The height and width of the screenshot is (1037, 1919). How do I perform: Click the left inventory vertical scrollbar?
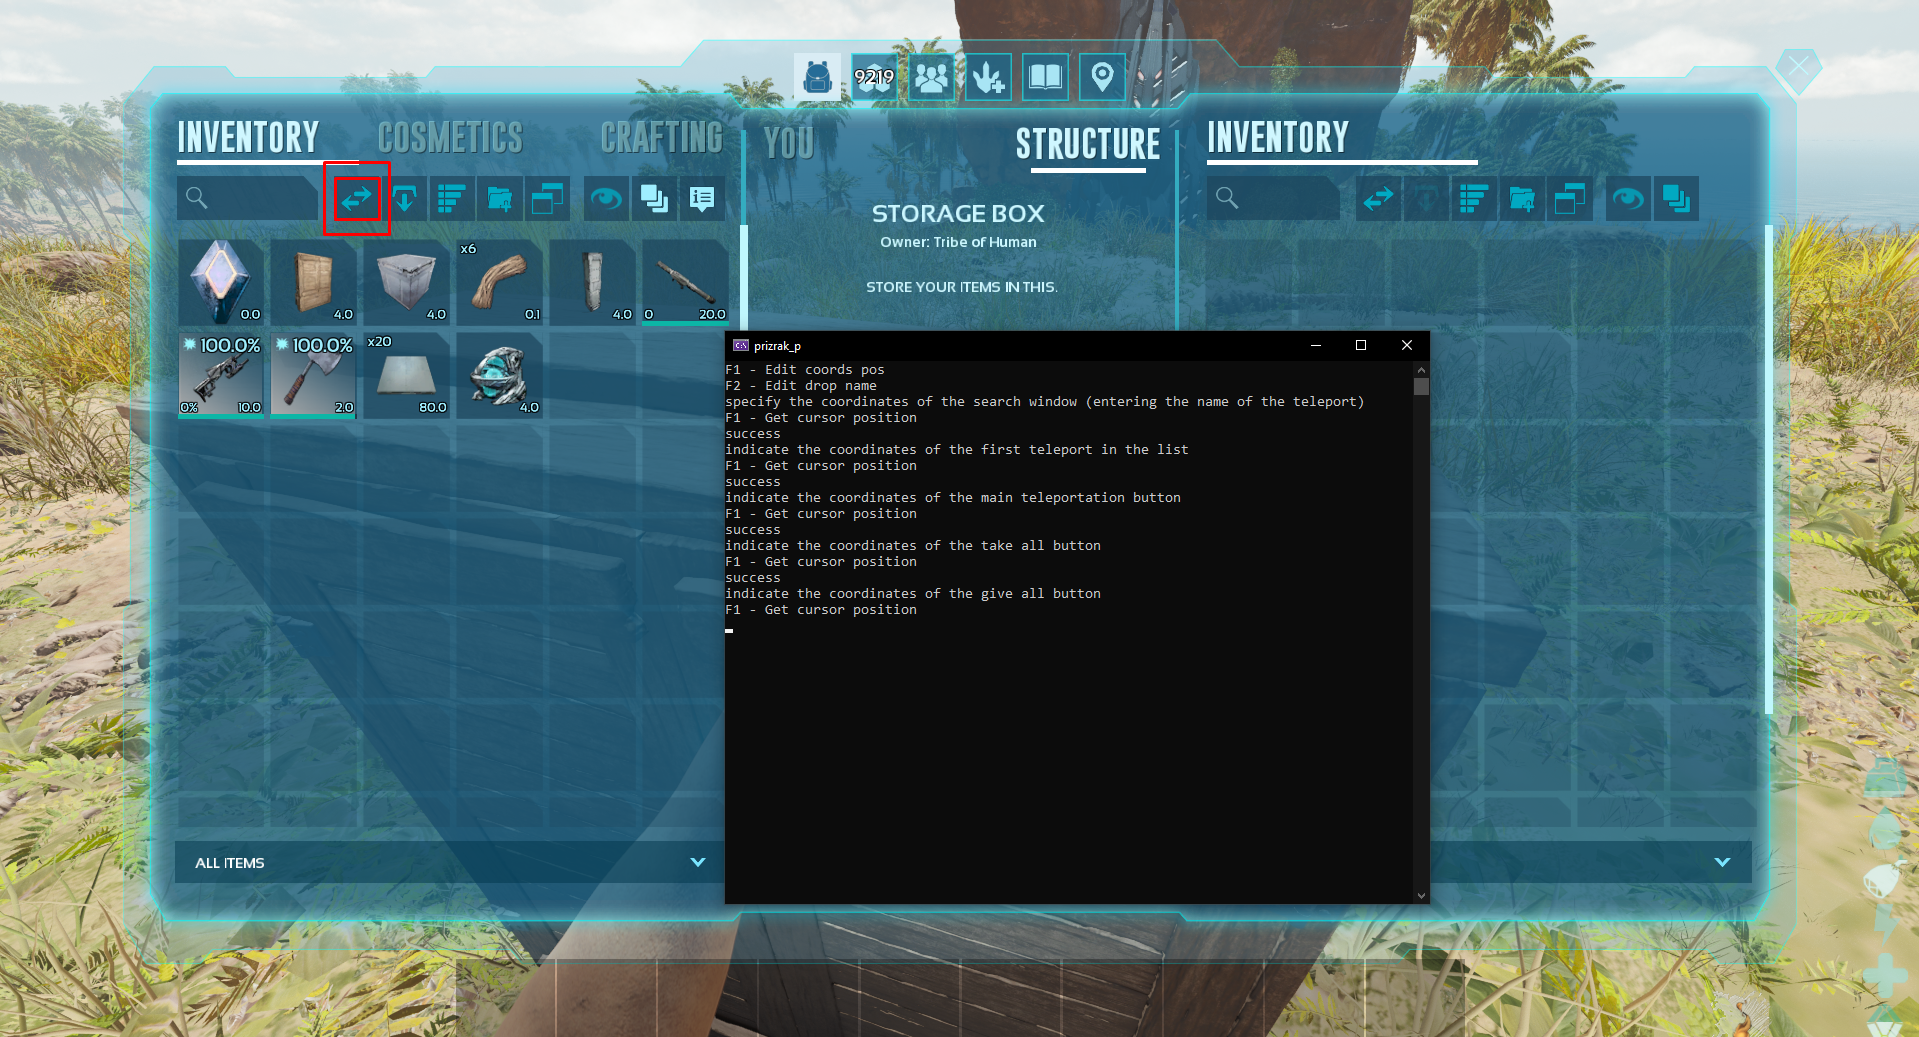click(x=743, y=276)
